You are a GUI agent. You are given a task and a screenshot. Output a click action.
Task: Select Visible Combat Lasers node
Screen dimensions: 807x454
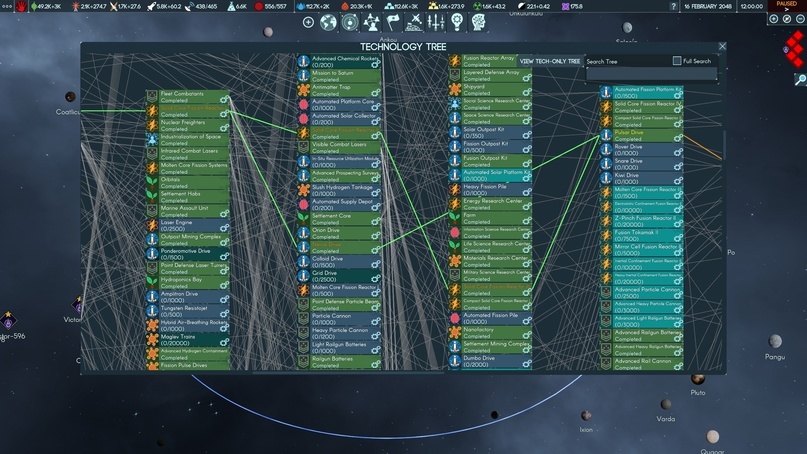click(339, 147)
